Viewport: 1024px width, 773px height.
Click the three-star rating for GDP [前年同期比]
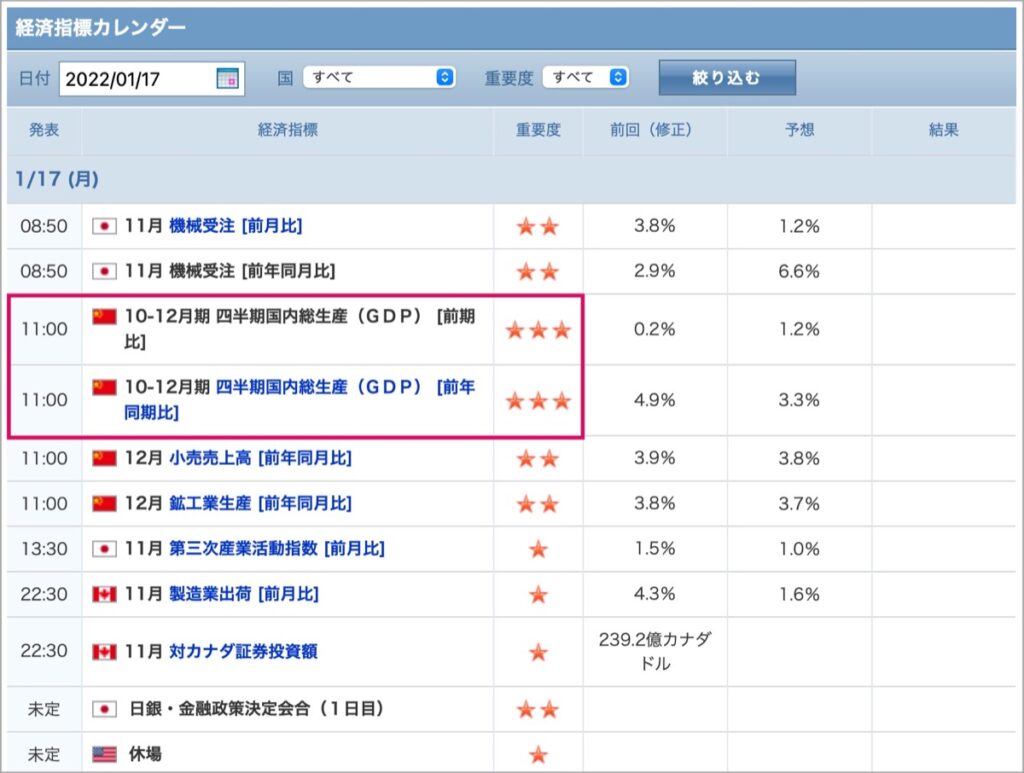(538, 400)
